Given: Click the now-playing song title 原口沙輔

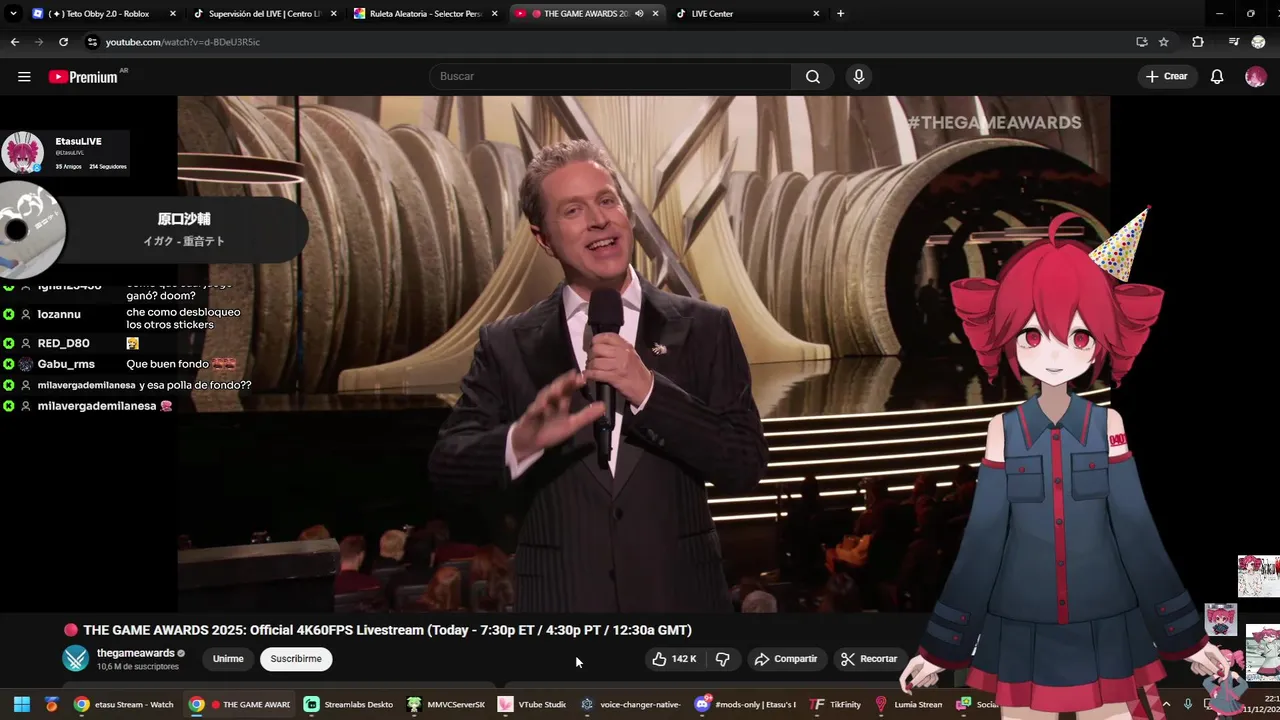Looking at the screenshot, I should click(184, 219).
